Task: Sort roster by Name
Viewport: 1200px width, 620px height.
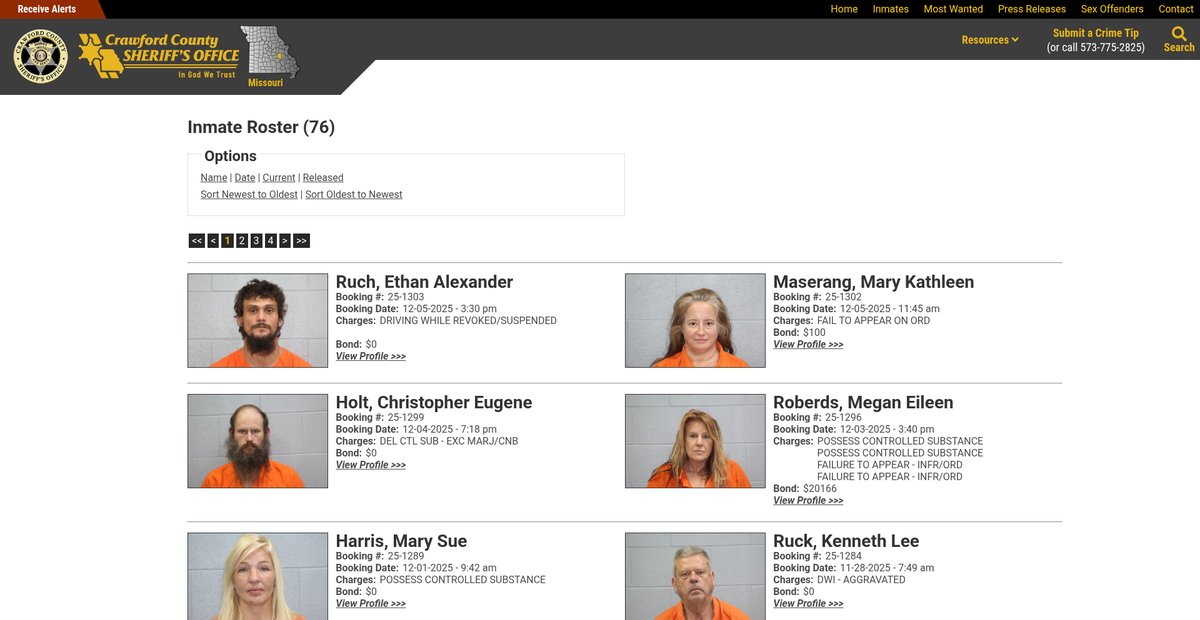Action: tap(214, 178)
